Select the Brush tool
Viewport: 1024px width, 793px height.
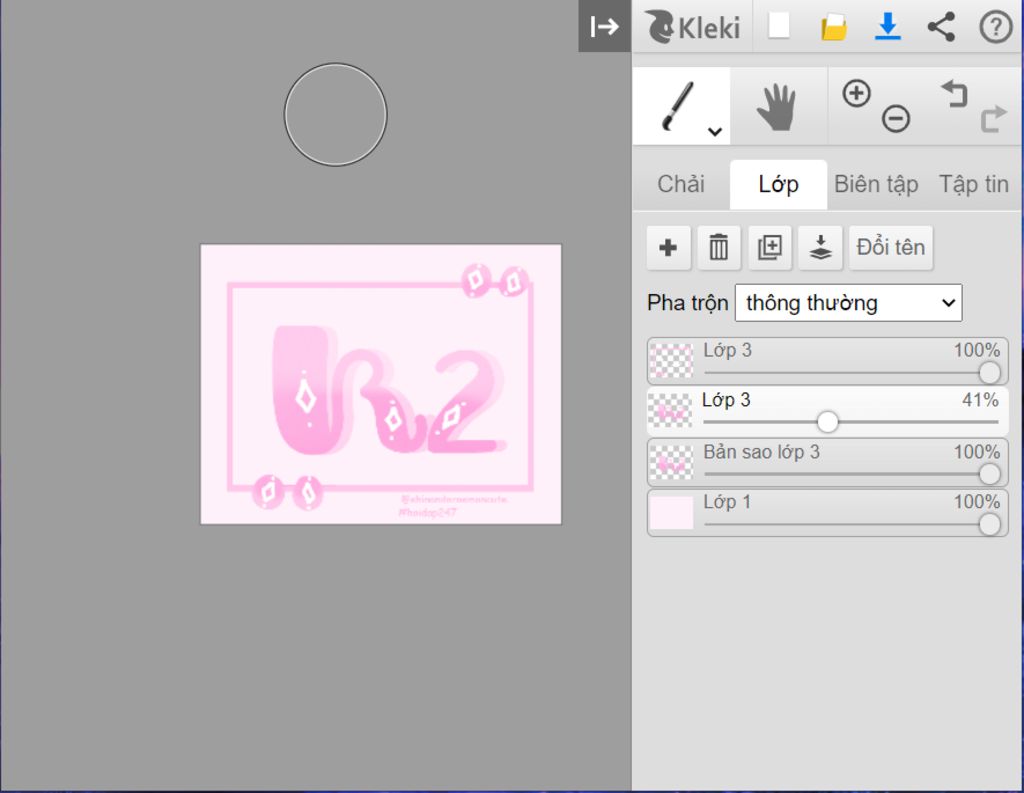680,106
